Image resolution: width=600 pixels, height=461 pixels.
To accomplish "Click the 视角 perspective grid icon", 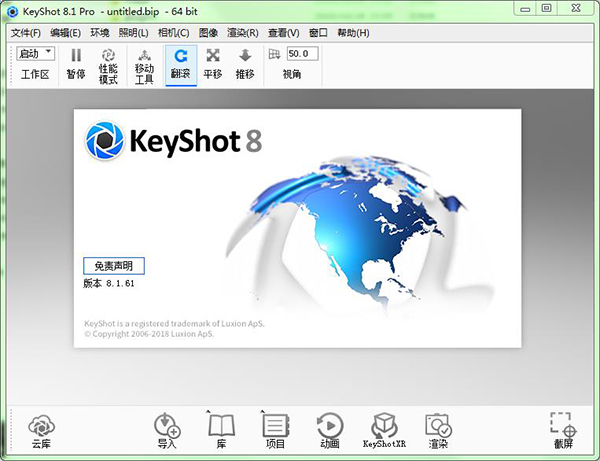I will (274, 54).
